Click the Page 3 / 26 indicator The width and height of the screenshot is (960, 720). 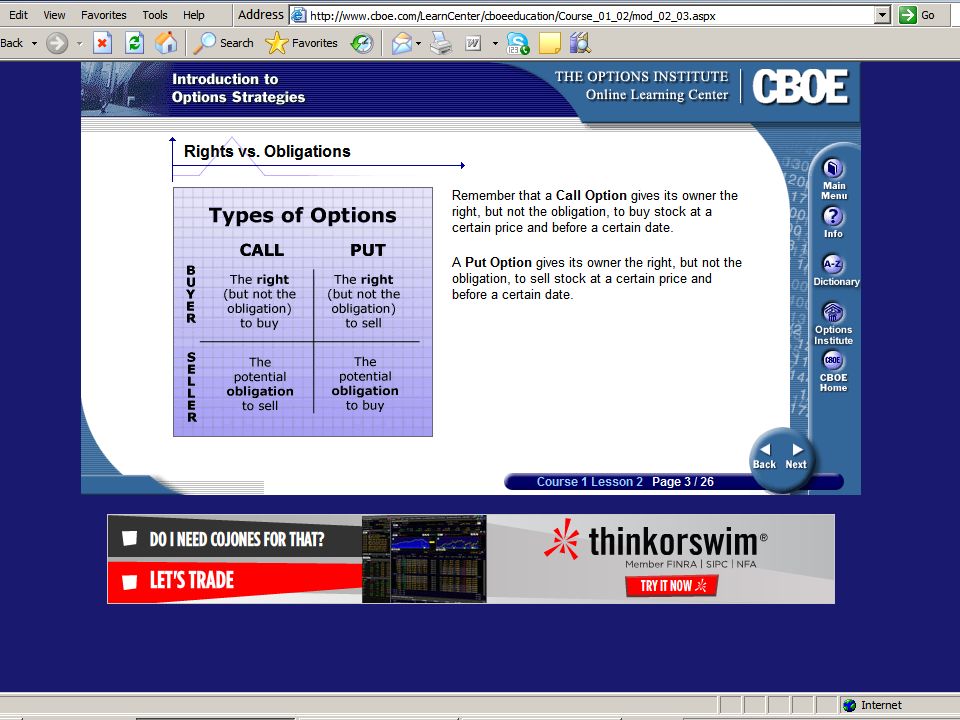click(x=683, y=482)
